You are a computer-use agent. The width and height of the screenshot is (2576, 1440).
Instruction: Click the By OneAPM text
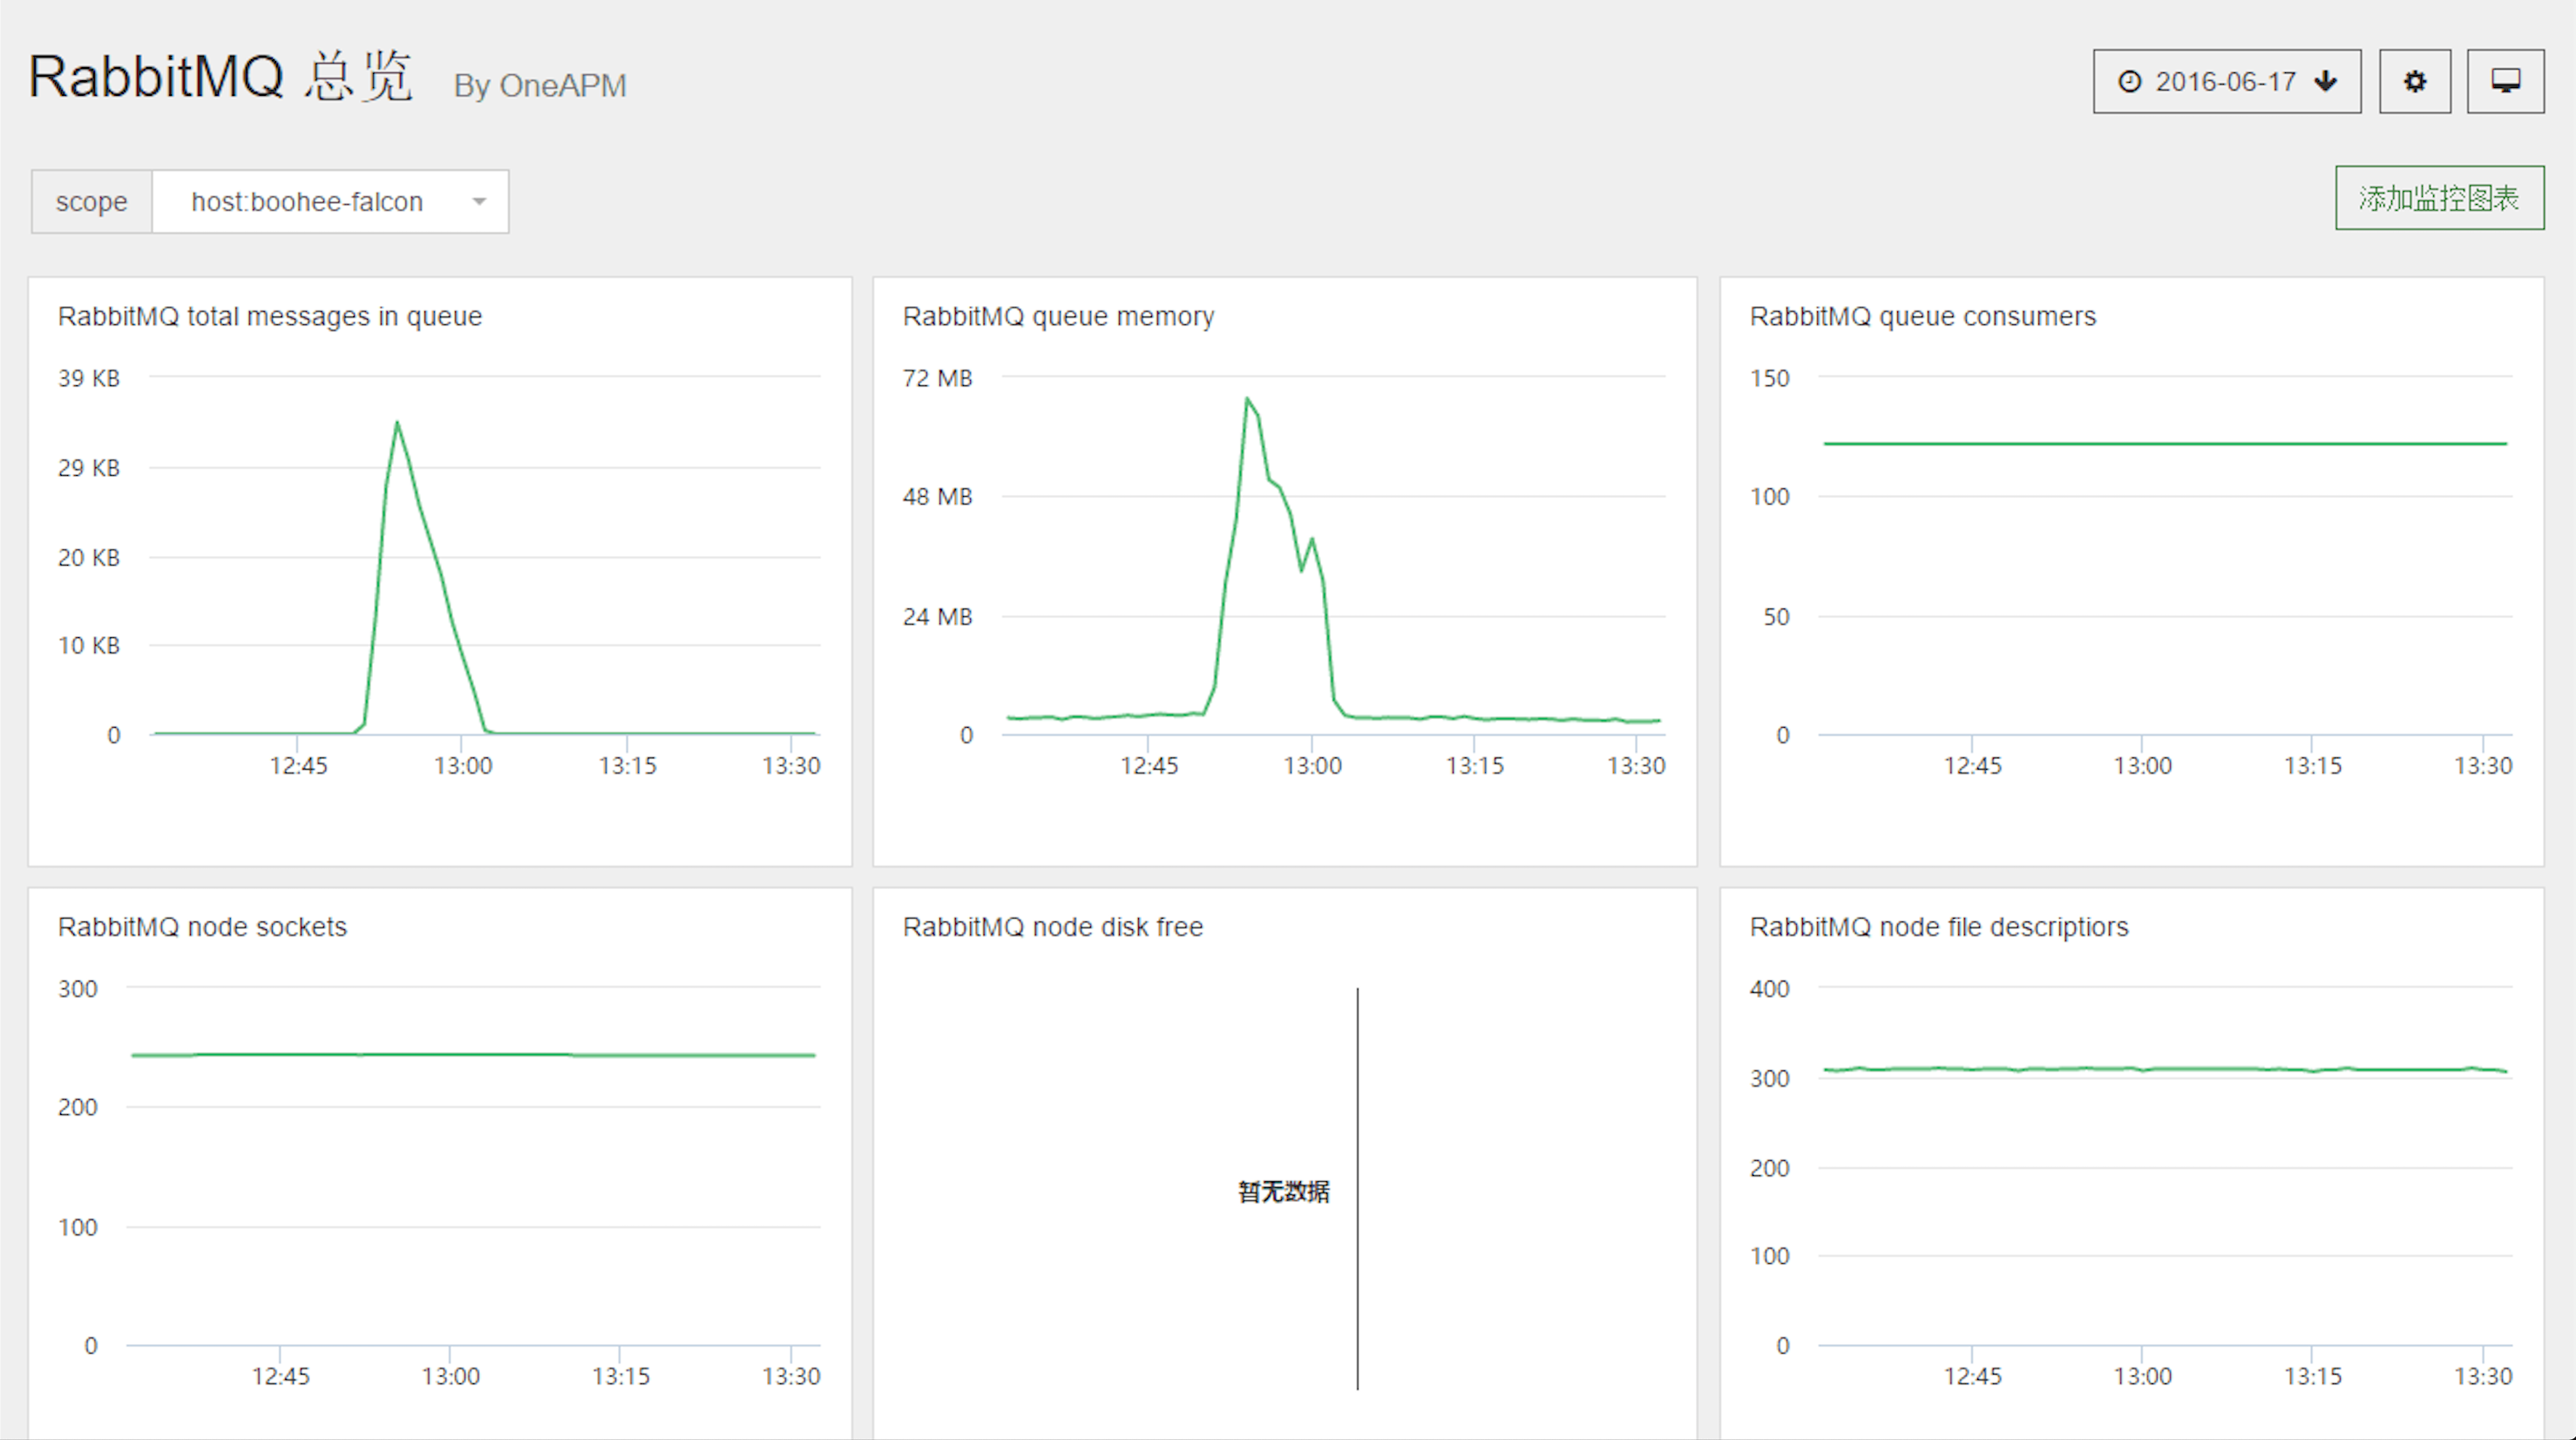540,86
